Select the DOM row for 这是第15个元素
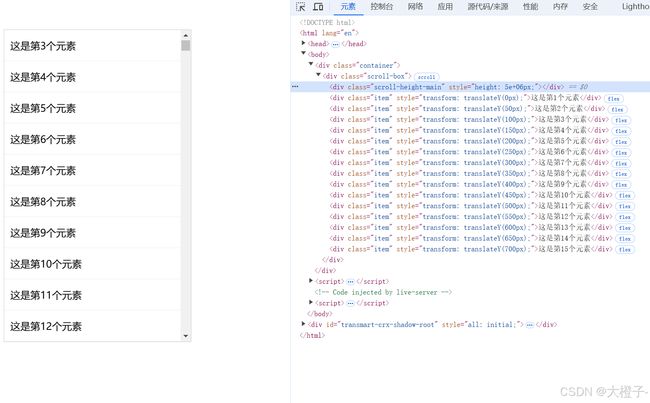The image size is (650, 403). (471, 249)
